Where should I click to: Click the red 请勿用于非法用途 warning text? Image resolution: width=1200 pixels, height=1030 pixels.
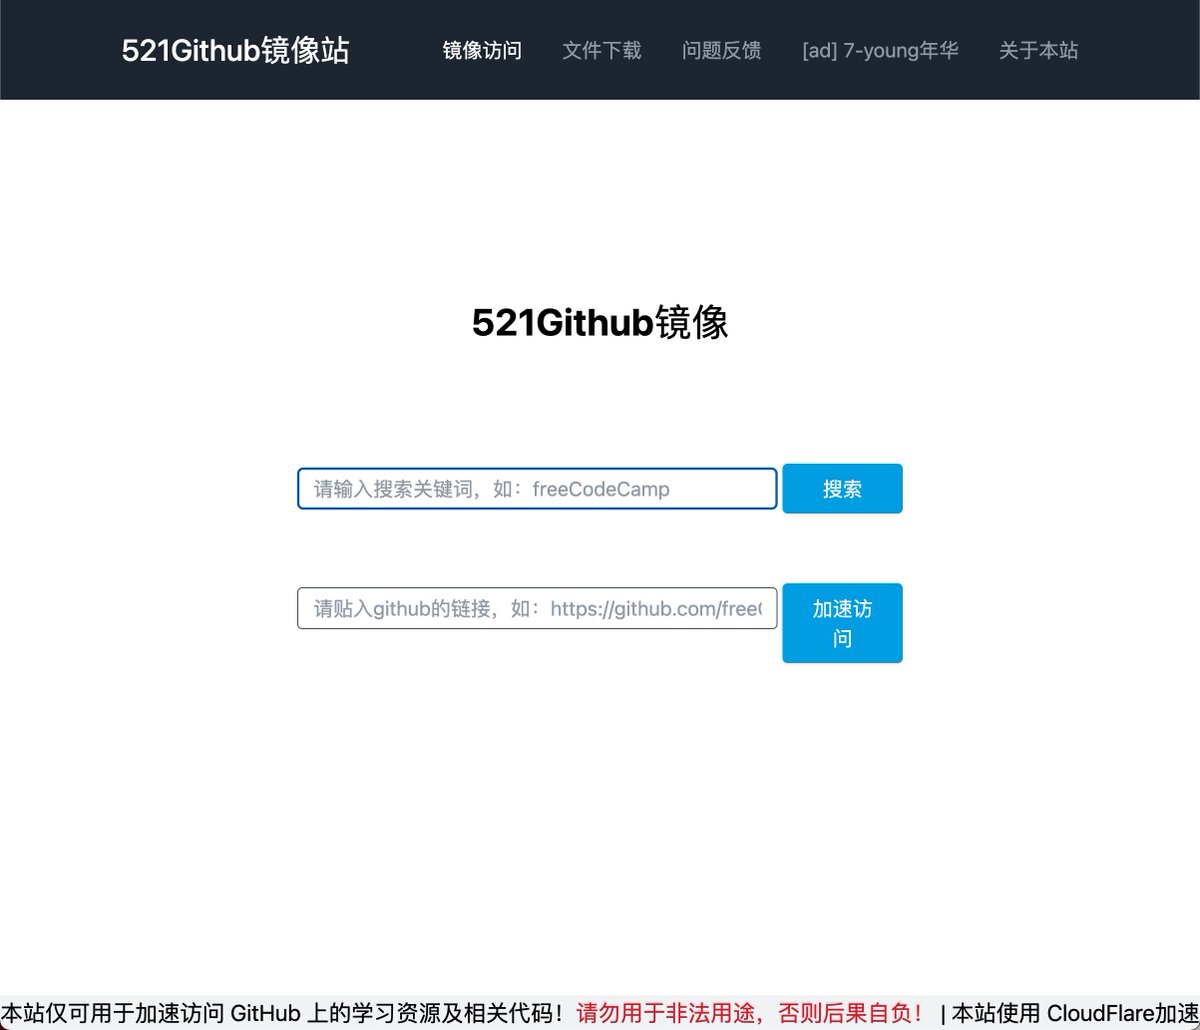(x=750, y=1013)
